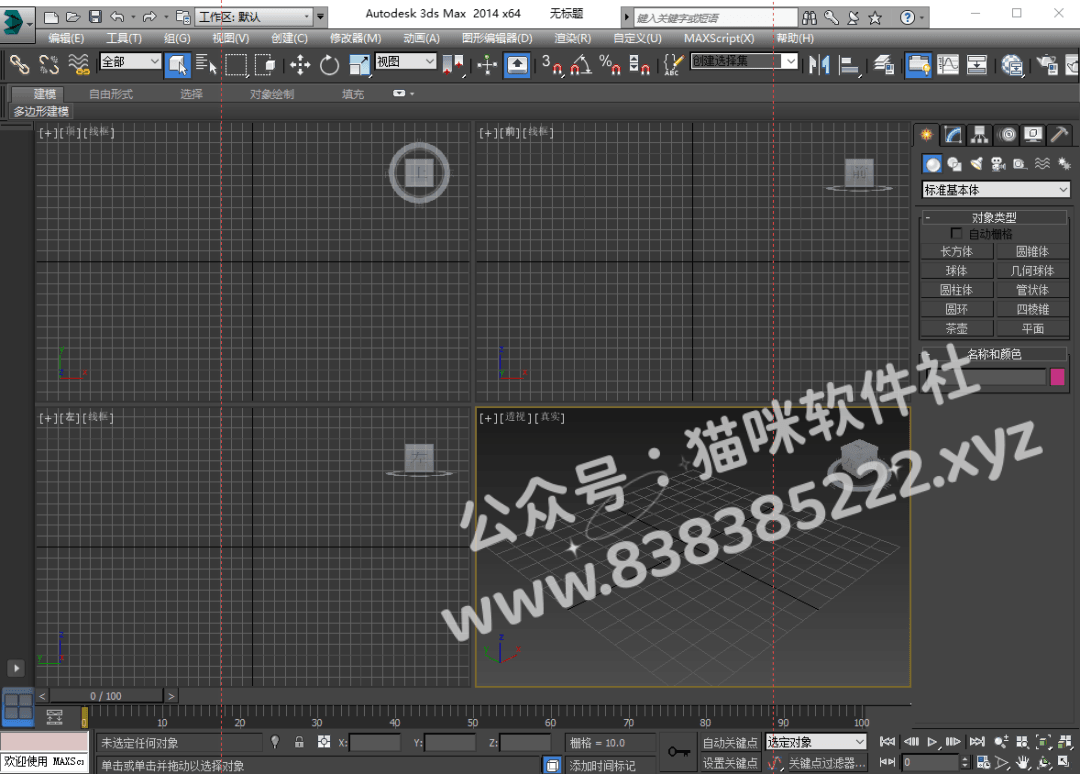
Task: Toggle the Selection Lock icon
Action: pyautogui.click(x=299, y=742)
